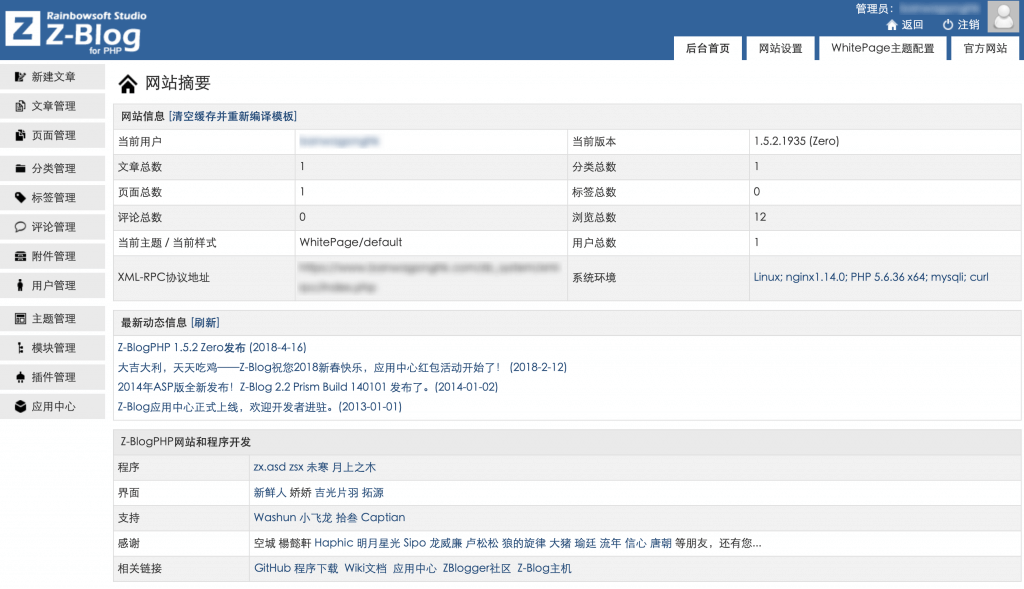Click 清空缓存并重新编译模板 link
Screen dimensions: 1024x589
pyautogui.click(x=232, y=116)
